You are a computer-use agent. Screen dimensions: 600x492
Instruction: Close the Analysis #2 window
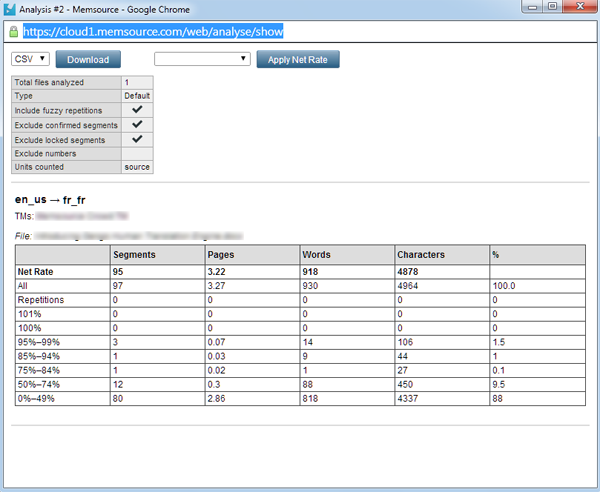[x=580, y=6]
